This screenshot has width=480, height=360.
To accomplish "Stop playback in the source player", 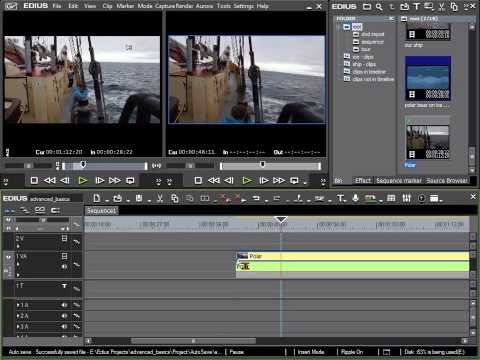I will (x=34, y=180).
